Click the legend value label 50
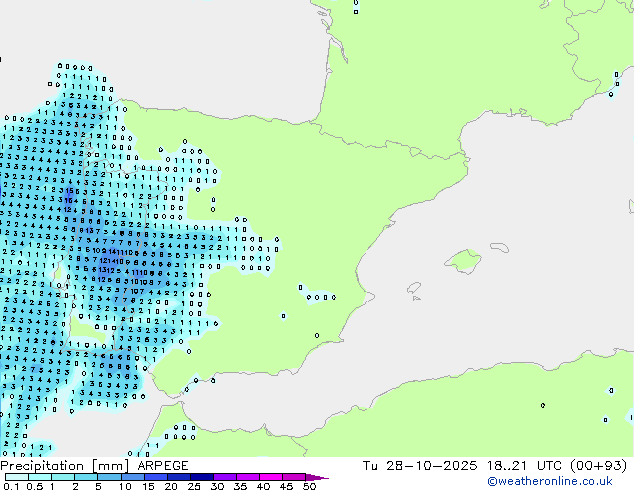634x490 pixels. (309, 486)
